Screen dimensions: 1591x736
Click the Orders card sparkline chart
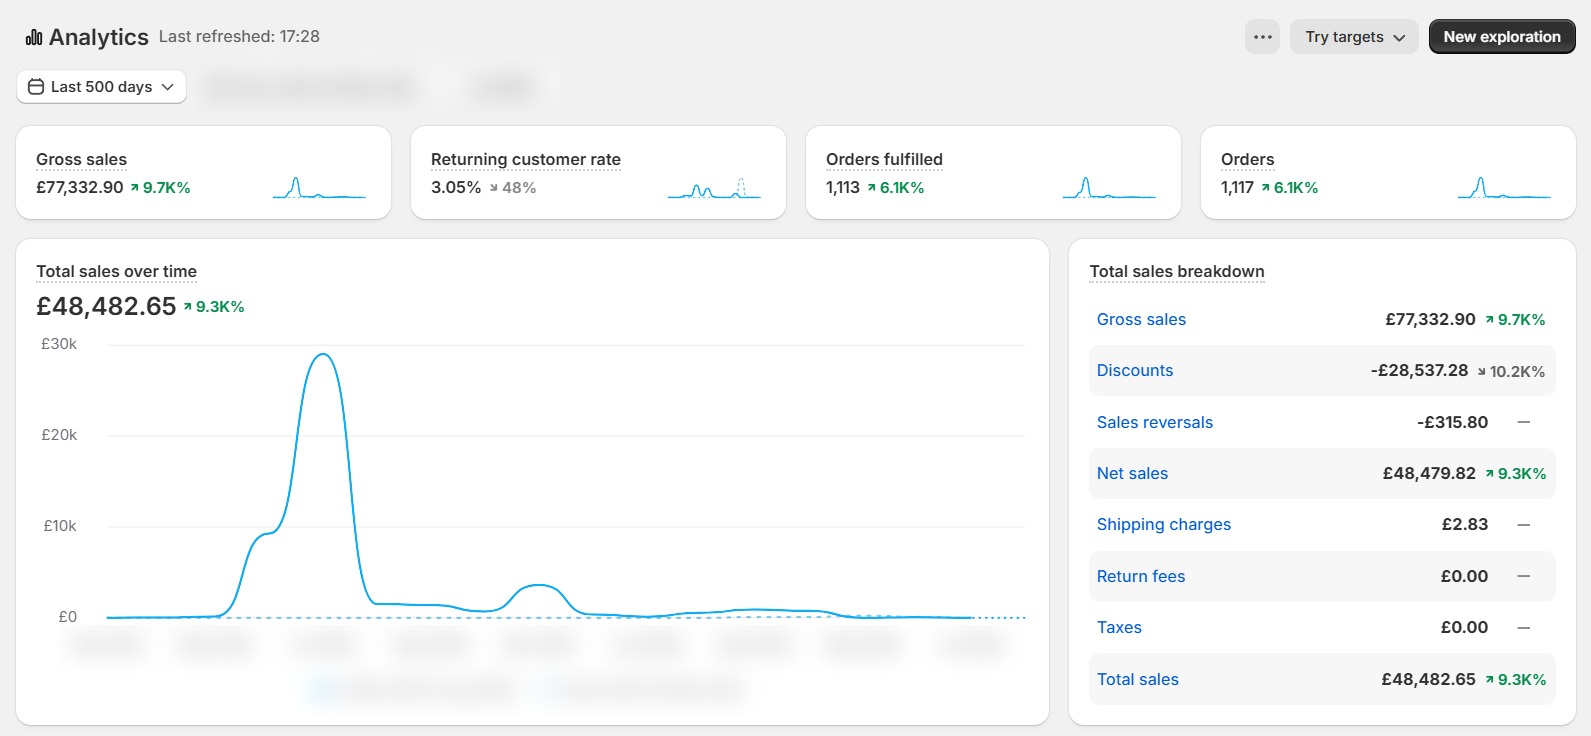(1504, 188)
